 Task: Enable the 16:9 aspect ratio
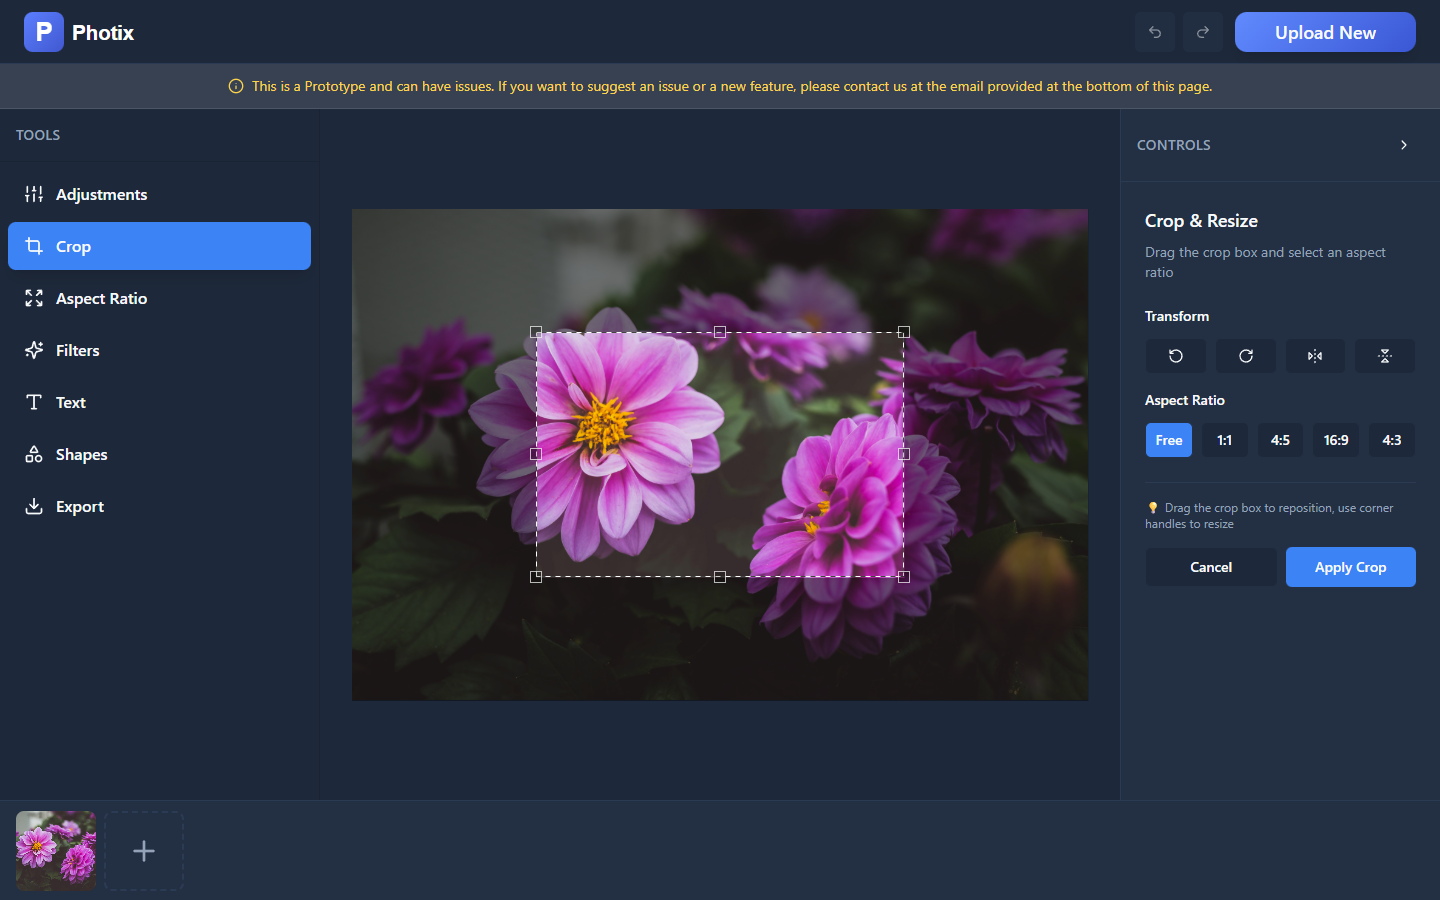1335,440
